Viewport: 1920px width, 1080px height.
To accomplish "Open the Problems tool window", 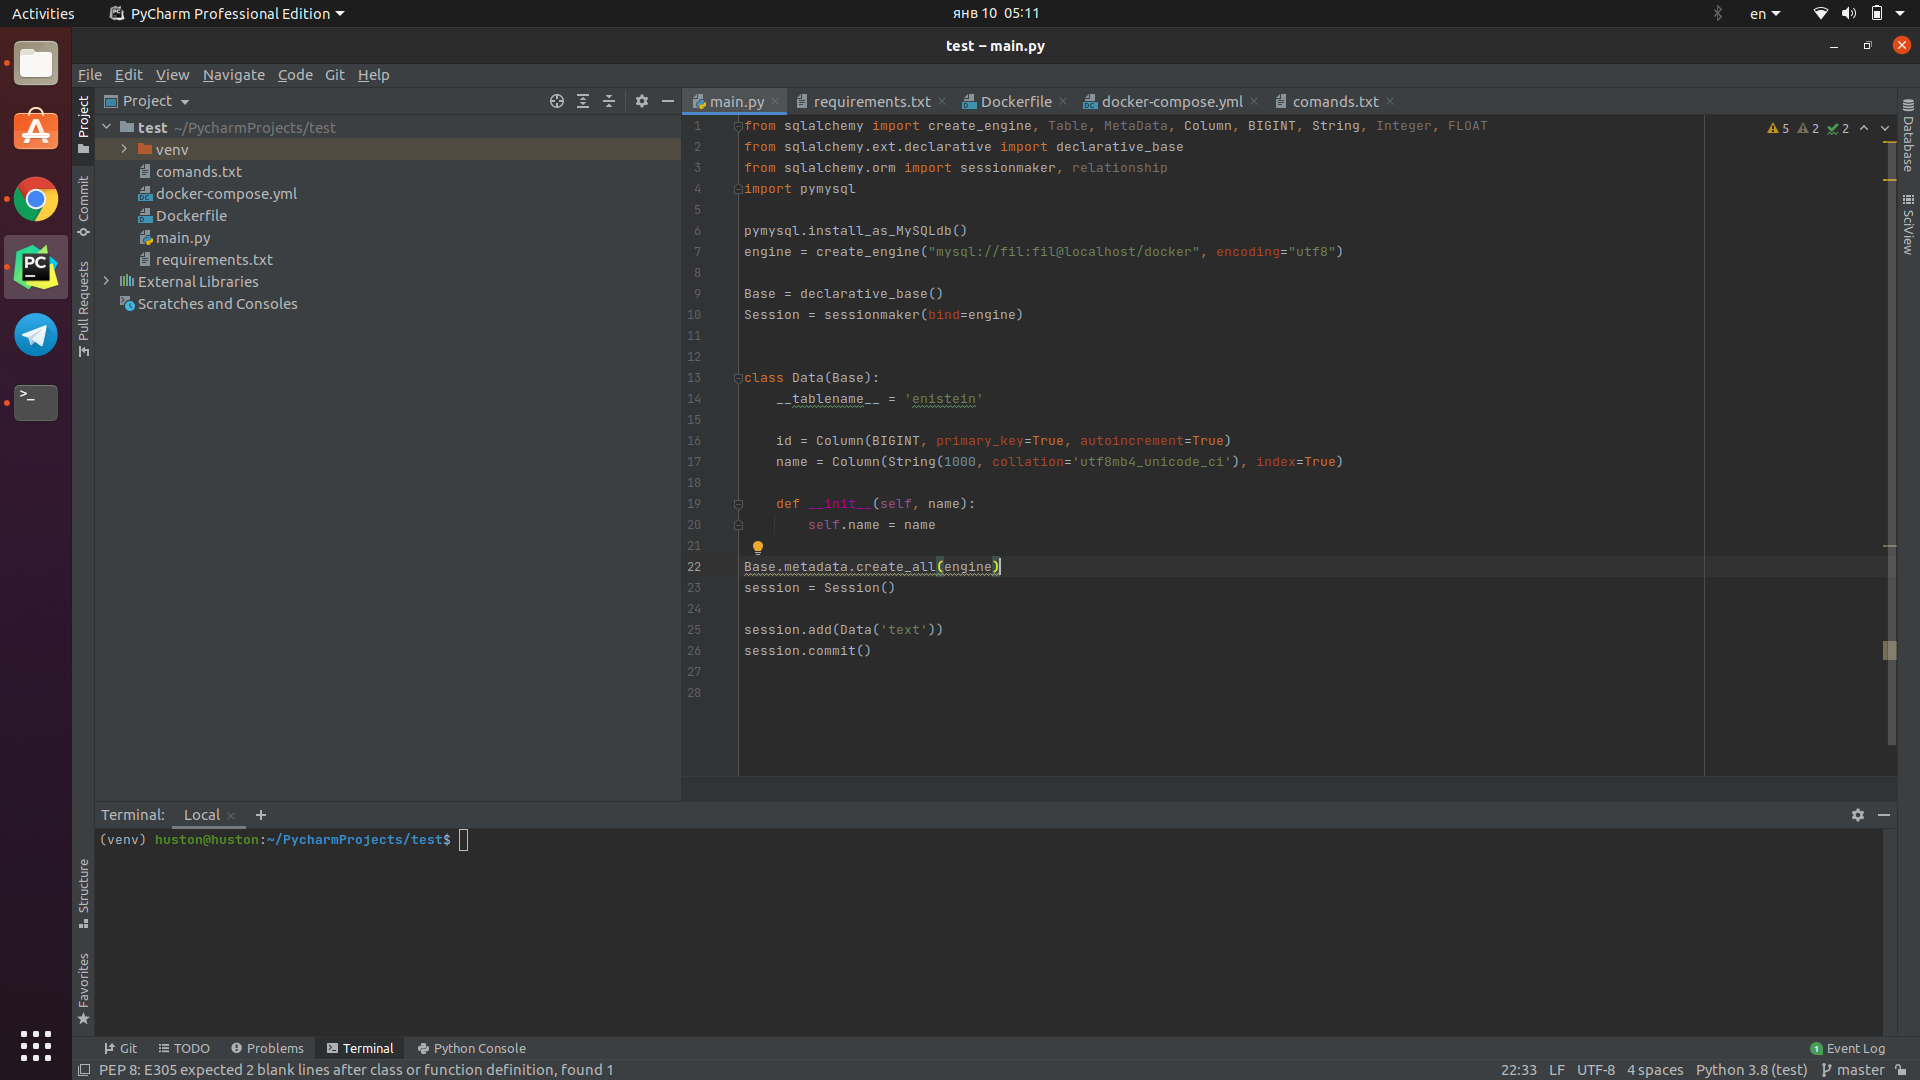I will [x=267, y=1048].
